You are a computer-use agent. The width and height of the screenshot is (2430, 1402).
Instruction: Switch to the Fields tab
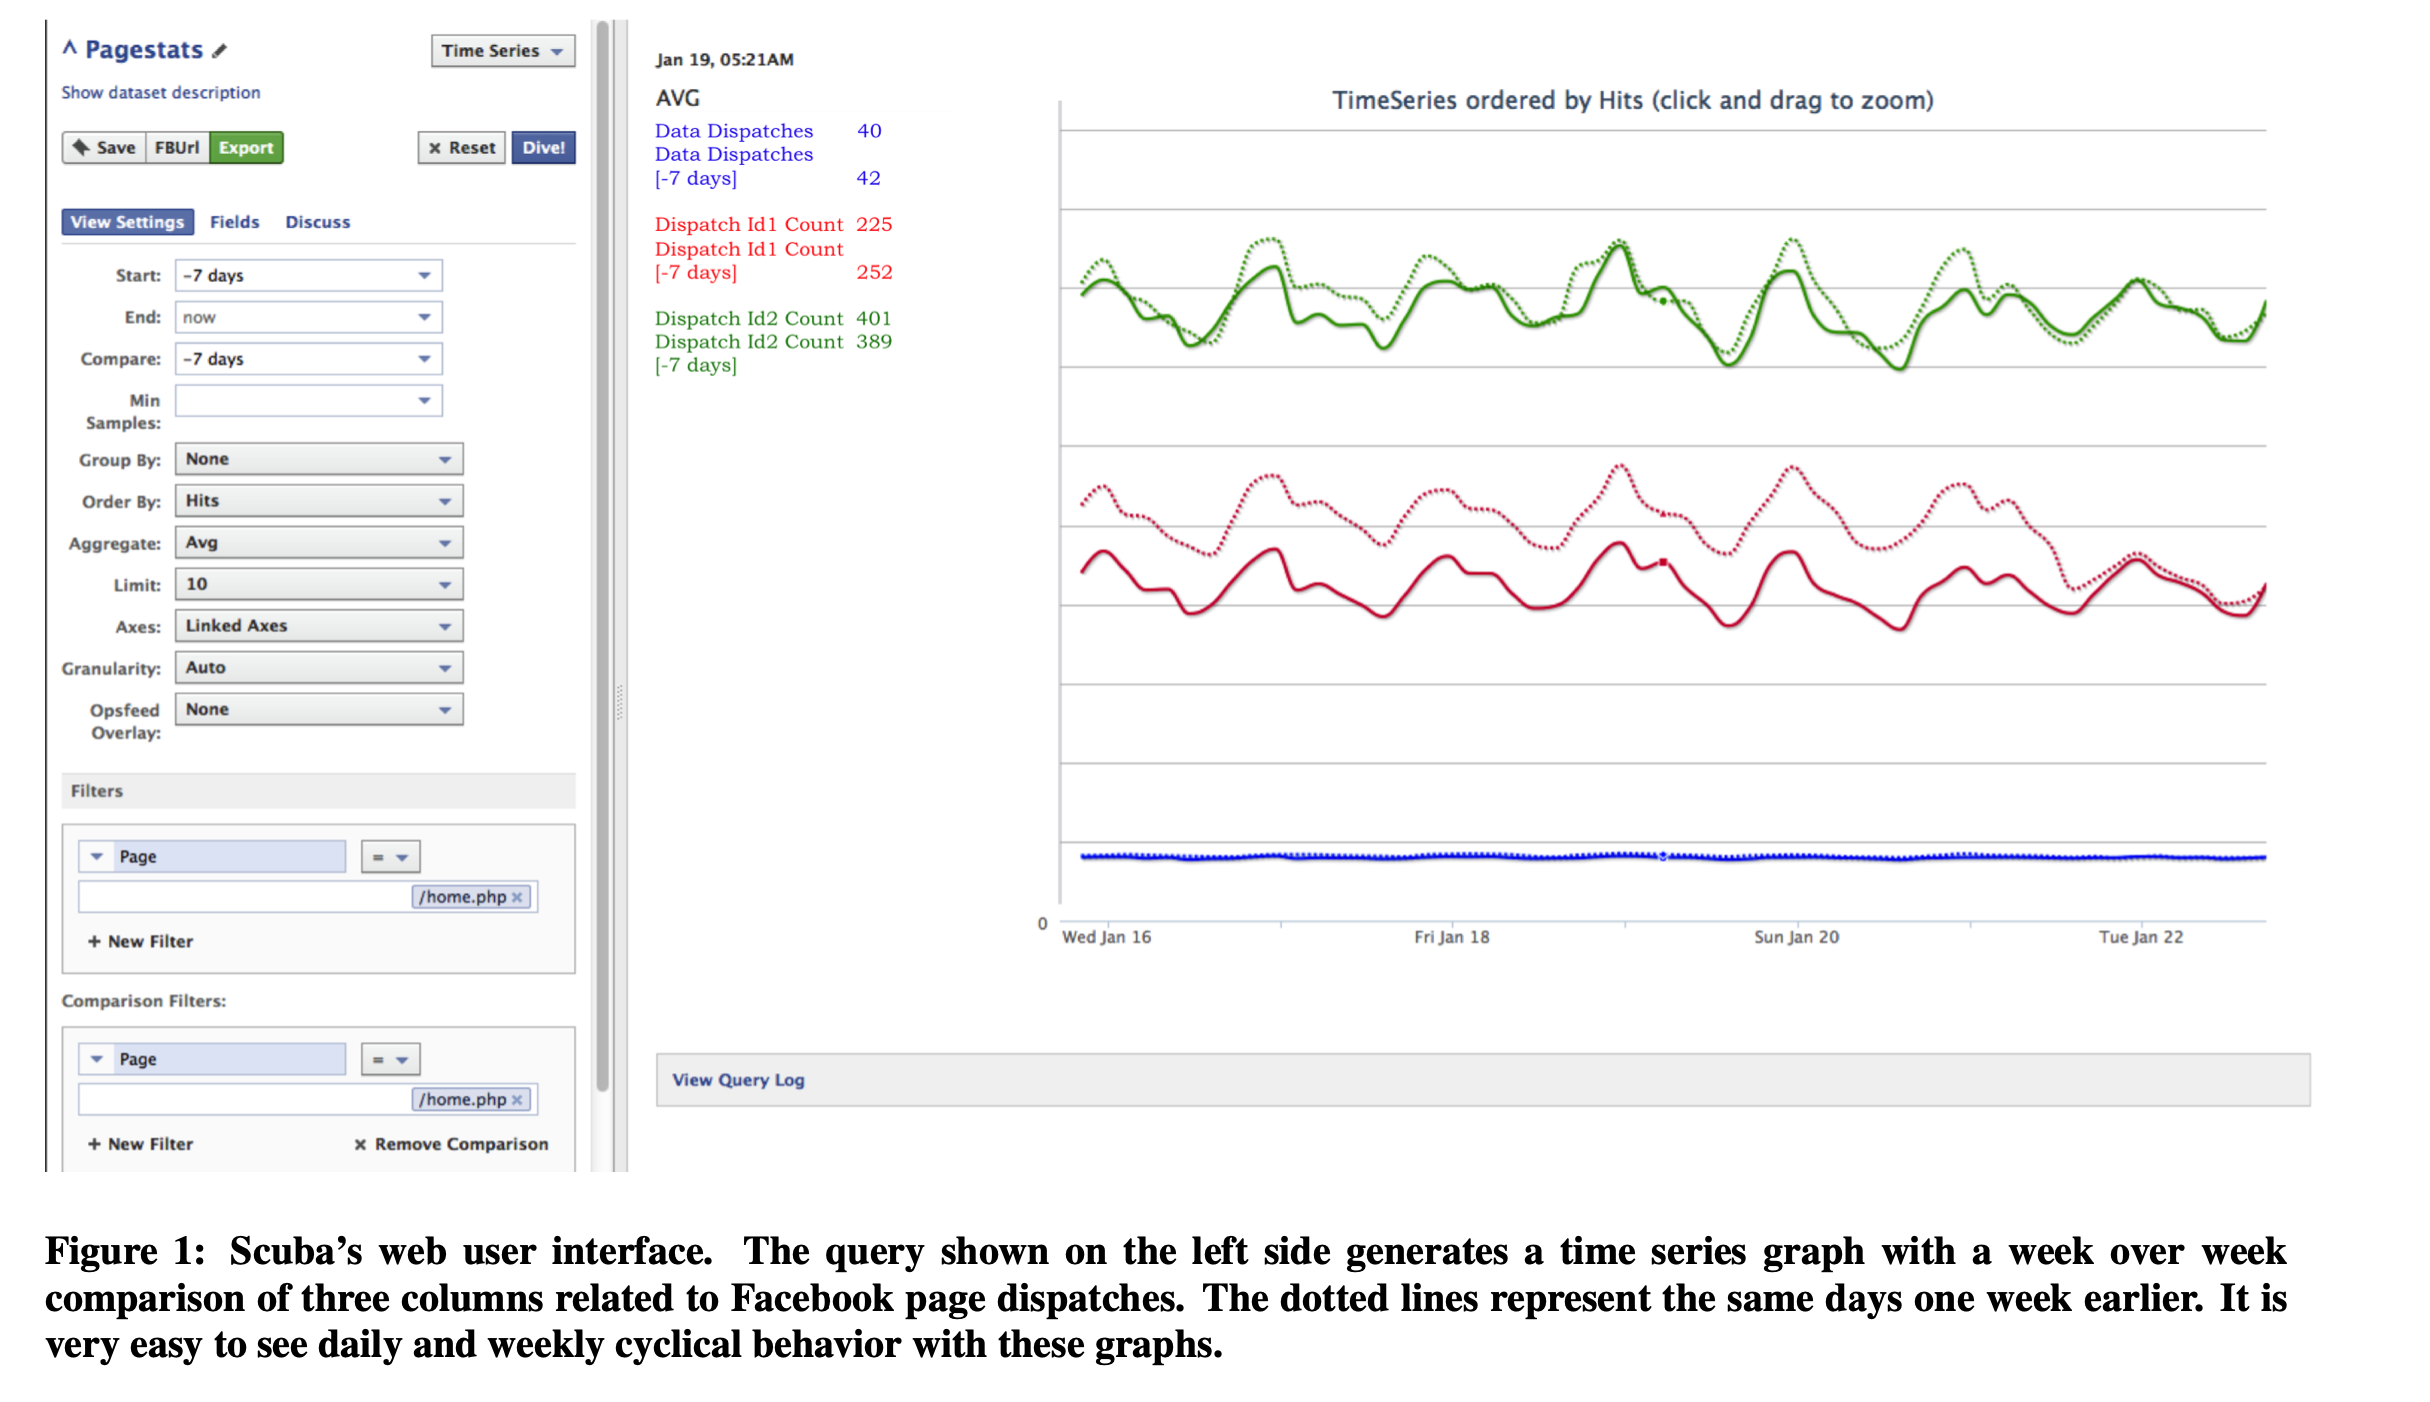coord(235,222)
